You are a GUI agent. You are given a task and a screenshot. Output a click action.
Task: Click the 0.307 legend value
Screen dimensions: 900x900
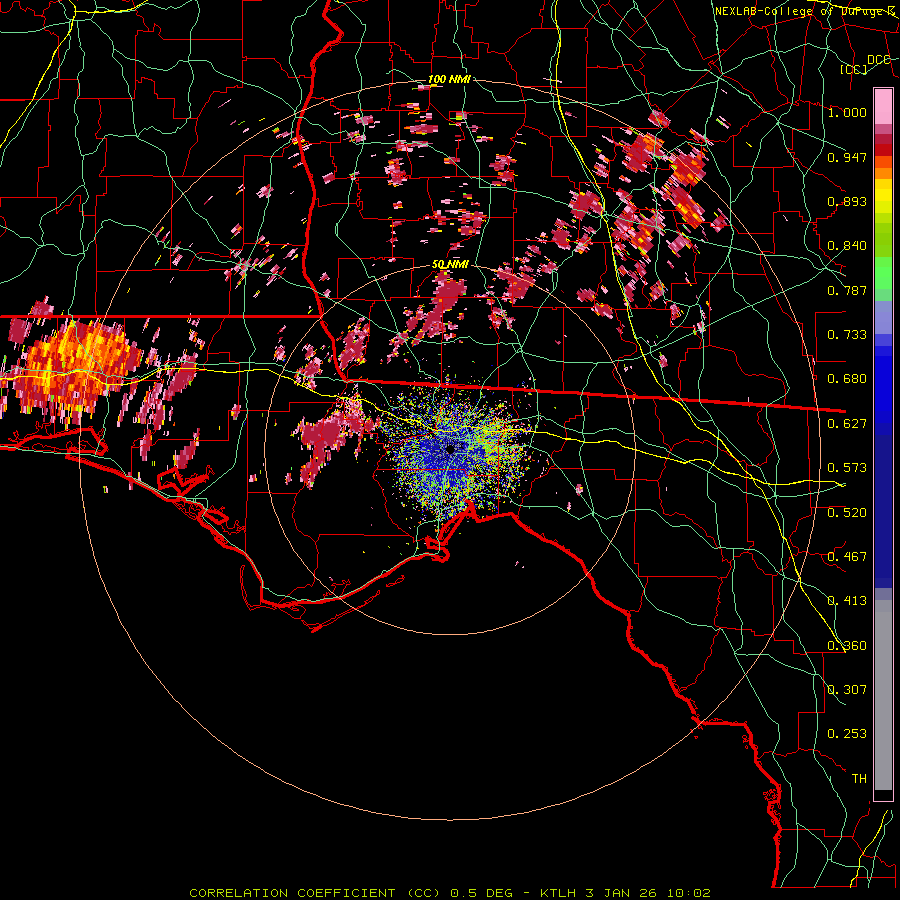[847, 690]
